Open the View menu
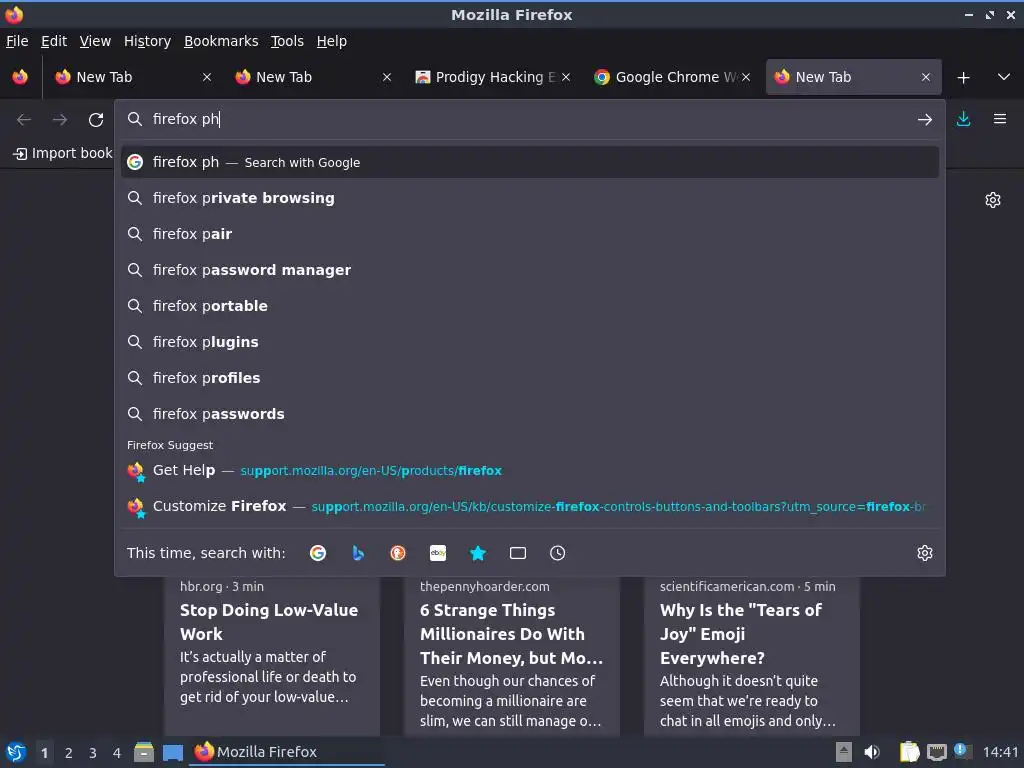 95,41
